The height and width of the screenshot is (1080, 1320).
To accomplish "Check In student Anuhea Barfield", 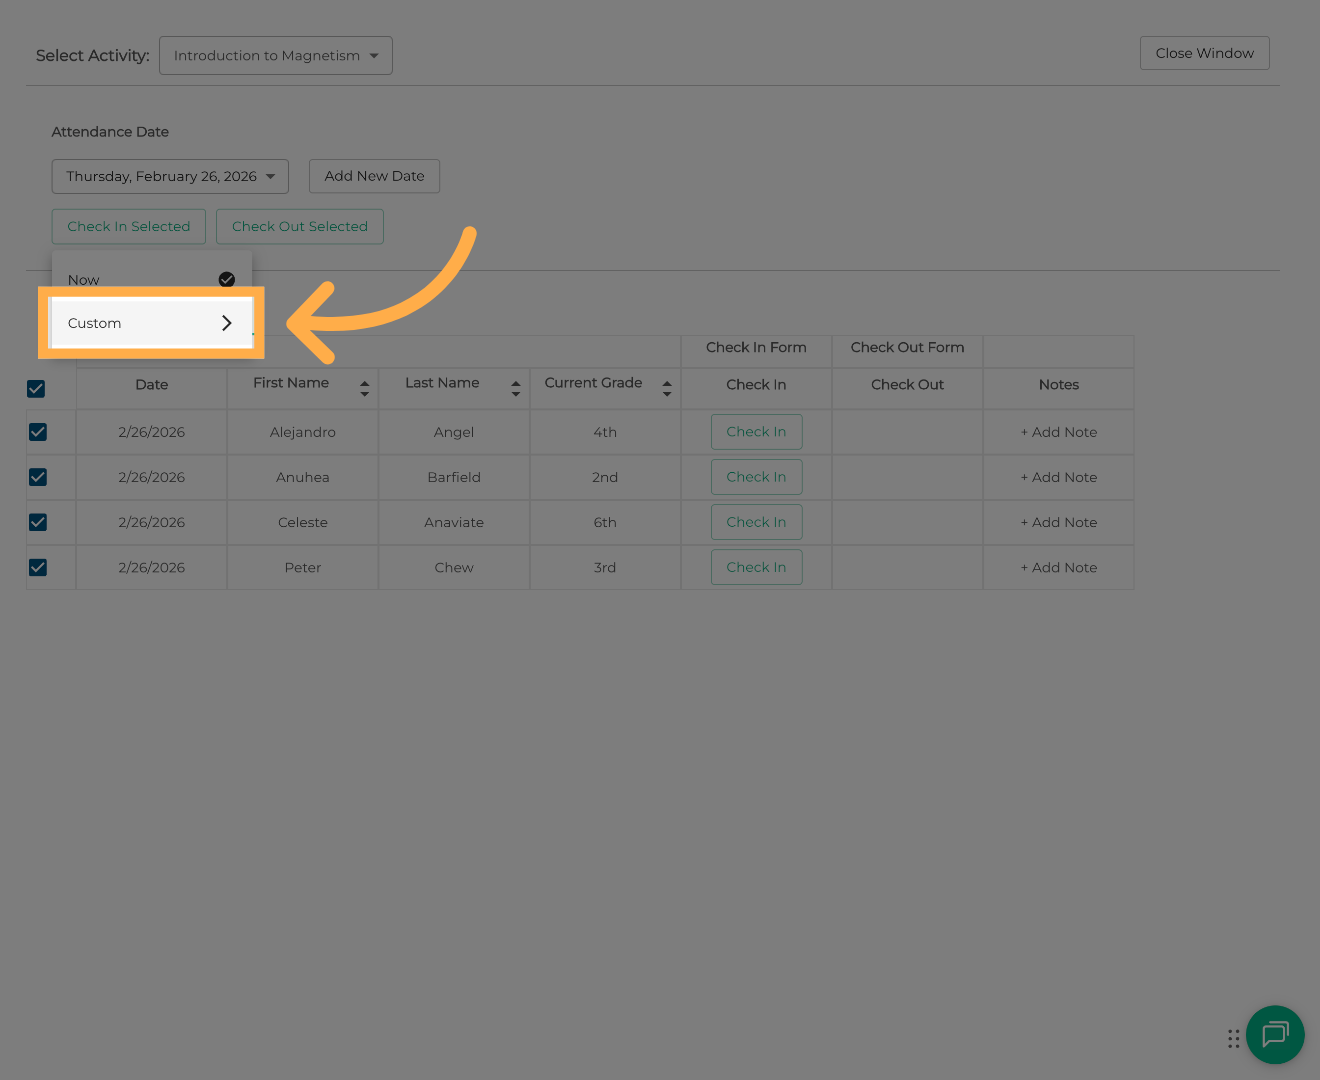I will point(757,477).
